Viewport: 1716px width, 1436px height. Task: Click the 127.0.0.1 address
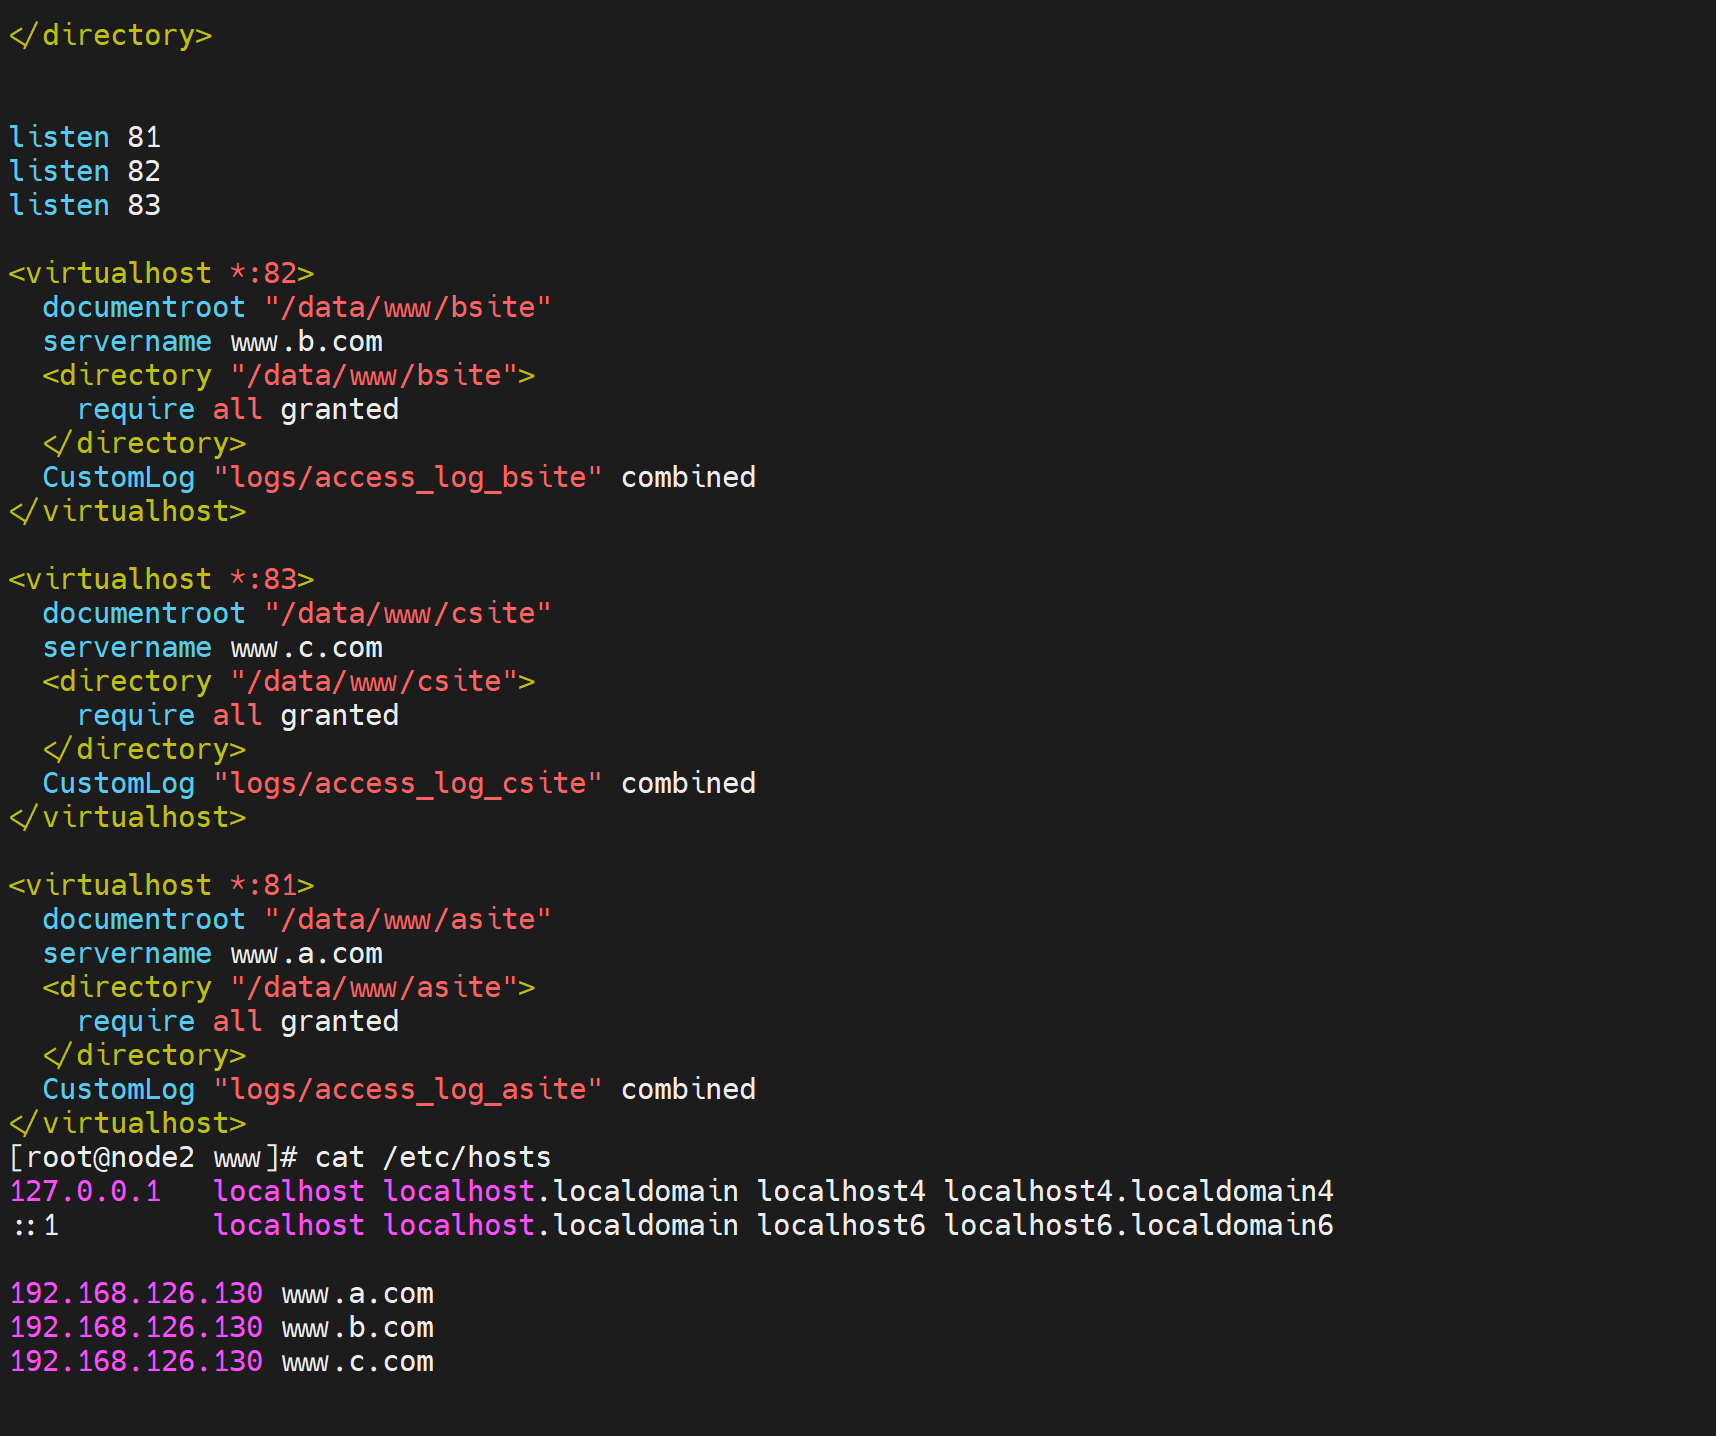click(85, 1192)
